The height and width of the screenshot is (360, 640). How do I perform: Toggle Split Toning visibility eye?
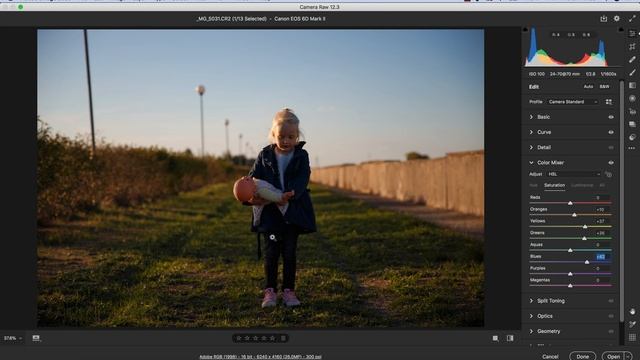tap(611, 301)
